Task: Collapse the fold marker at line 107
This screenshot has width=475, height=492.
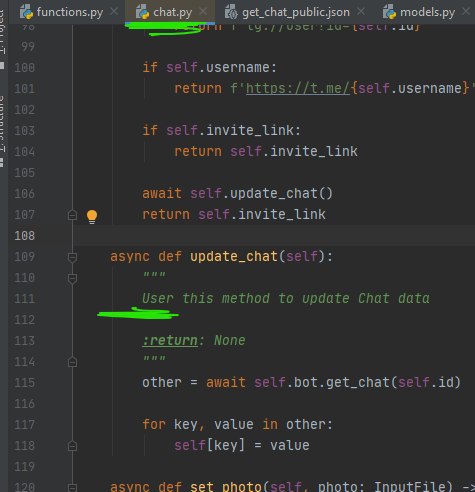Action: [72, 215]
